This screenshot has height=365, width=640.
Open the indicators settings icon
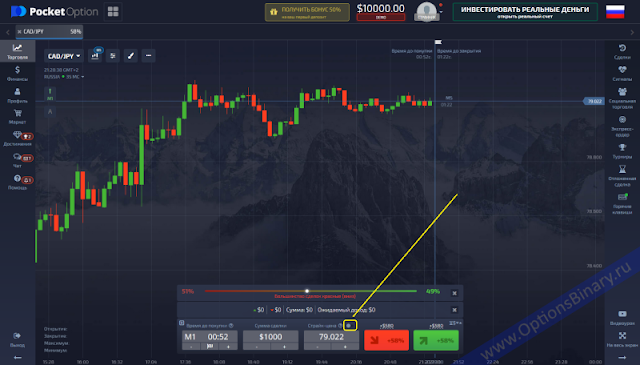pos(113,56)
